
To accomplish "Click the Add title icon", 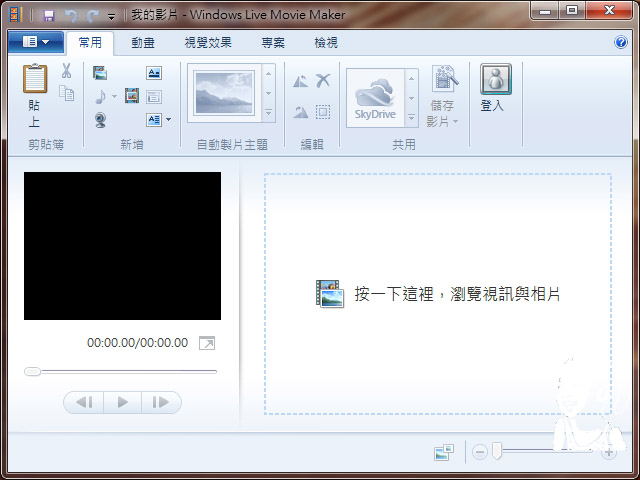I will pos(154,73).
